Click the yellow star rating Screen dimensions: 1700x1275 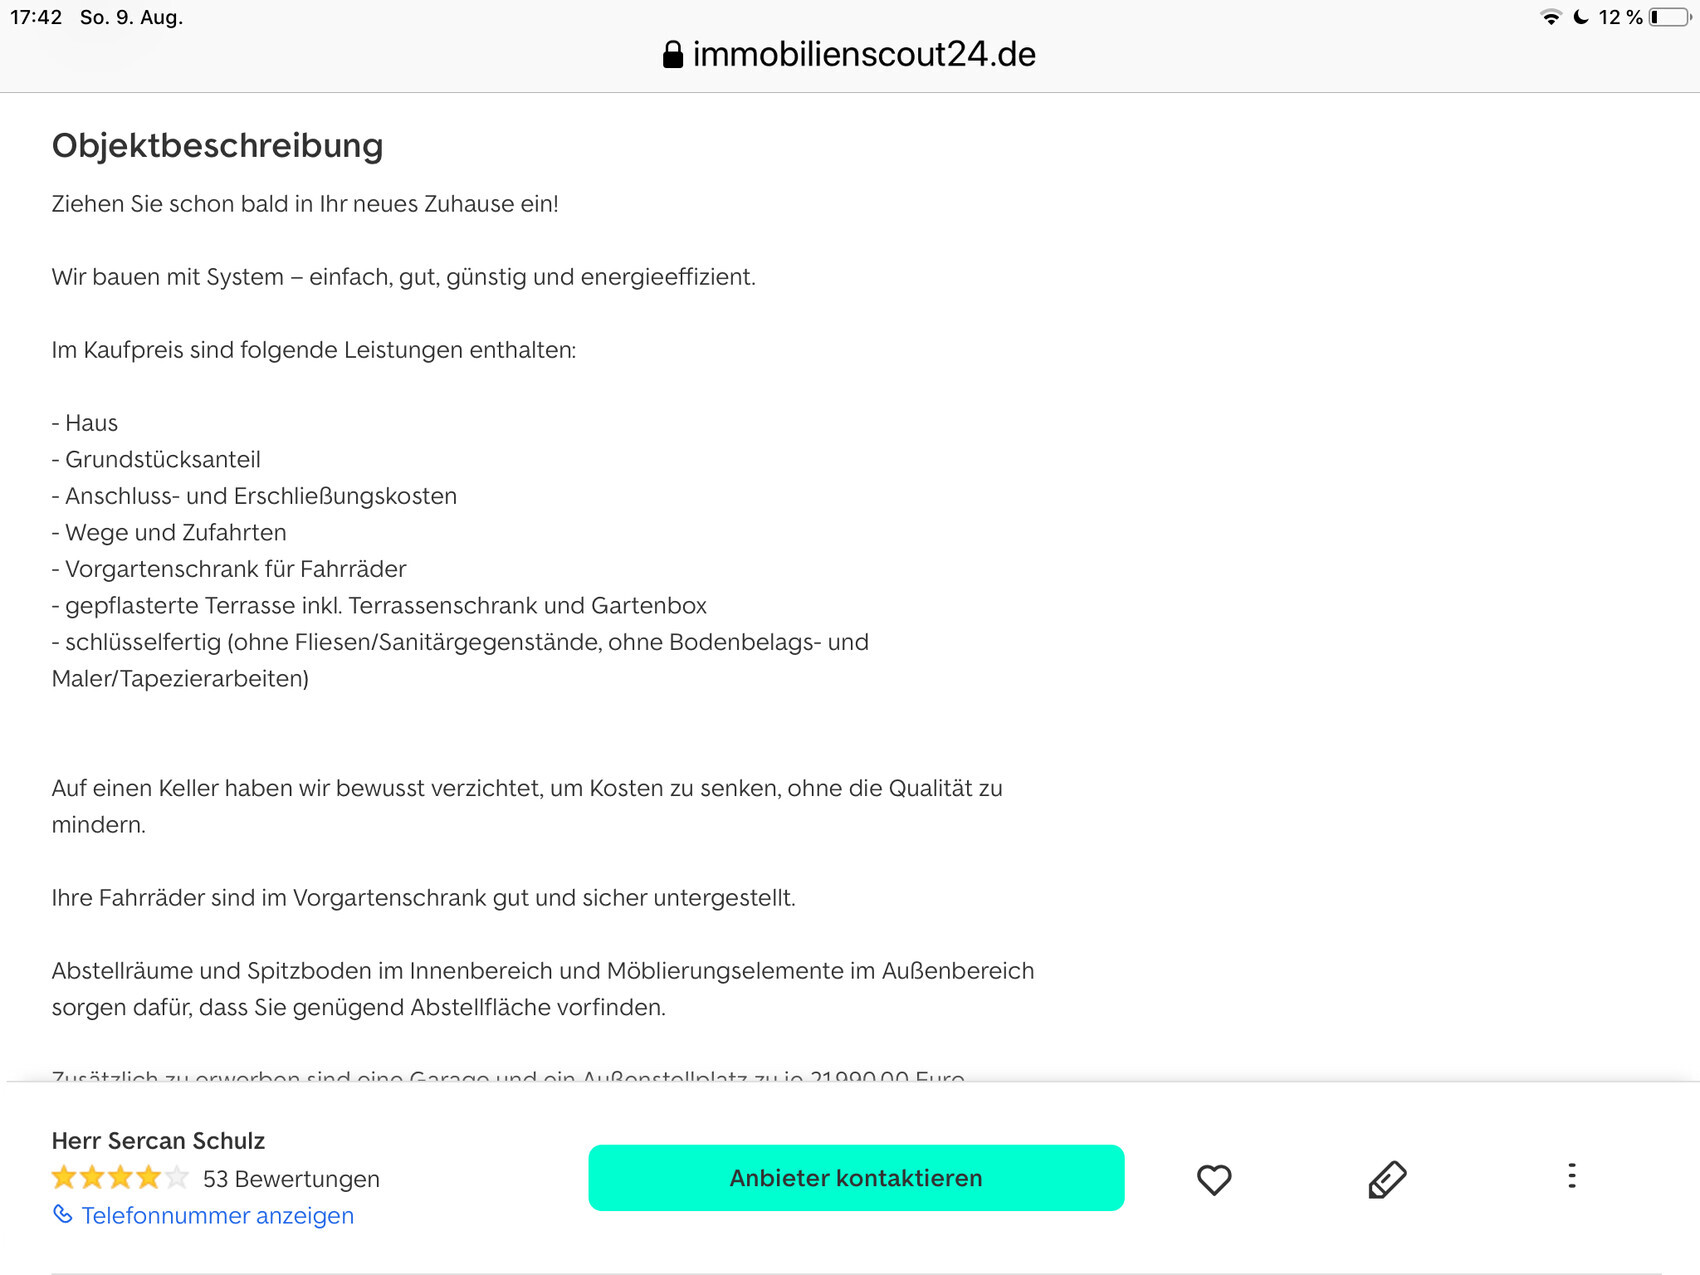[x=120, y=1178]
